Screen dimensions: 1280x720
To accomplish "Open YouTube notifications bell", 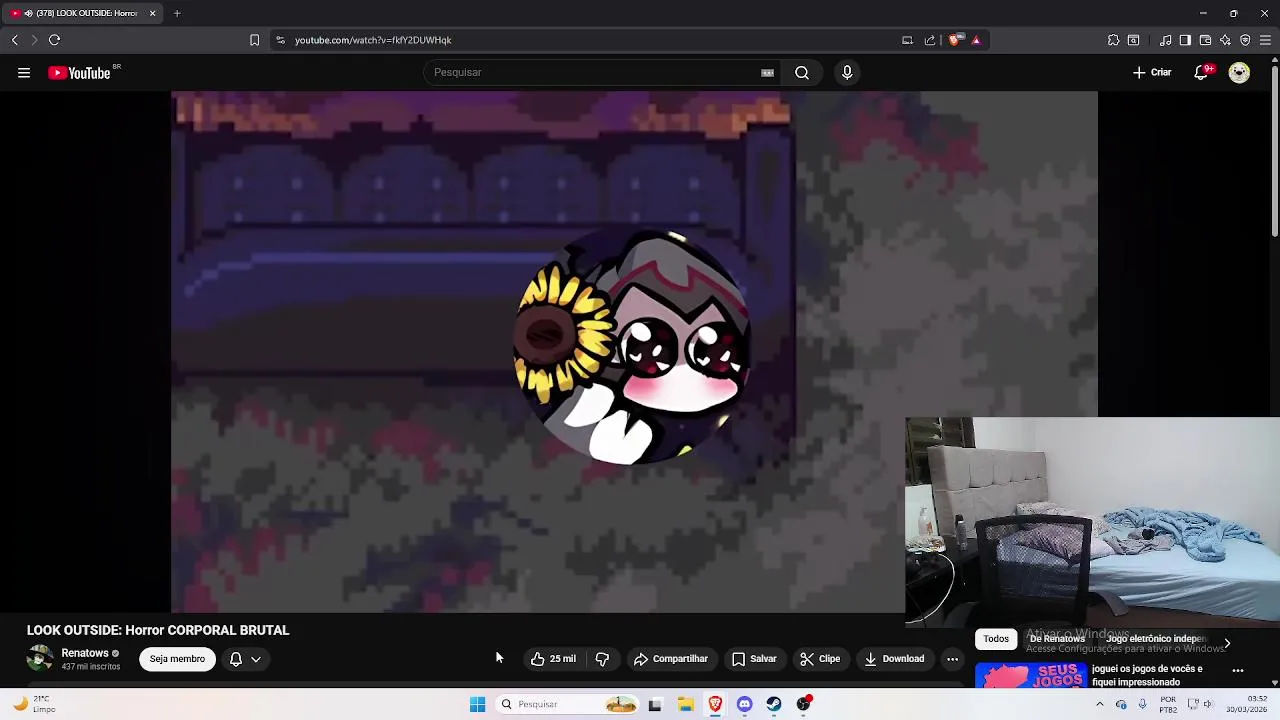I will click(x=1202, y=72).
